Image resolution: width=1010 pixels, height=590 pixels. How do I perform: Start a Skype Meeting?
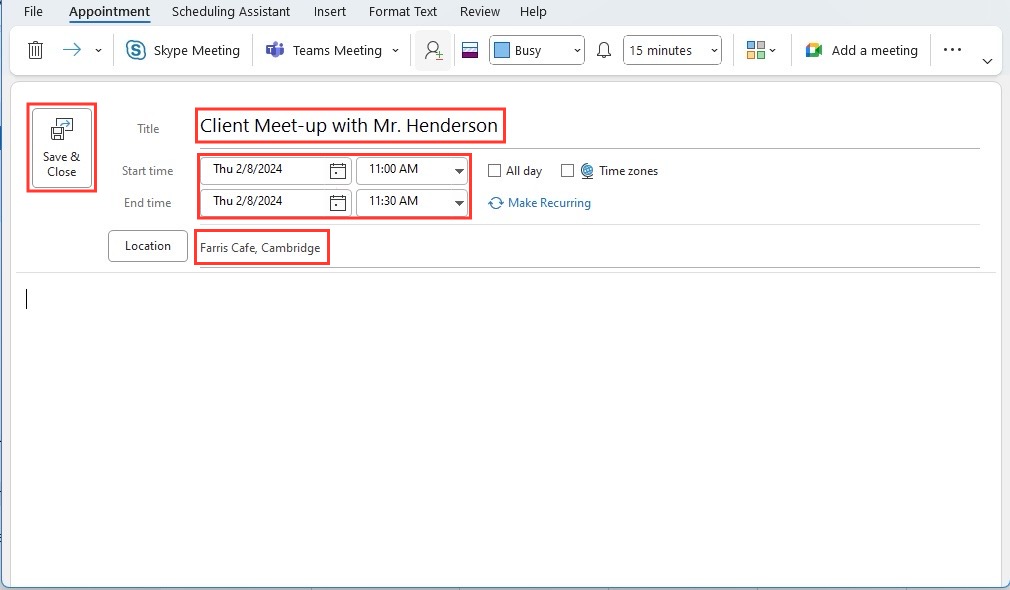[x=182, y=50]
